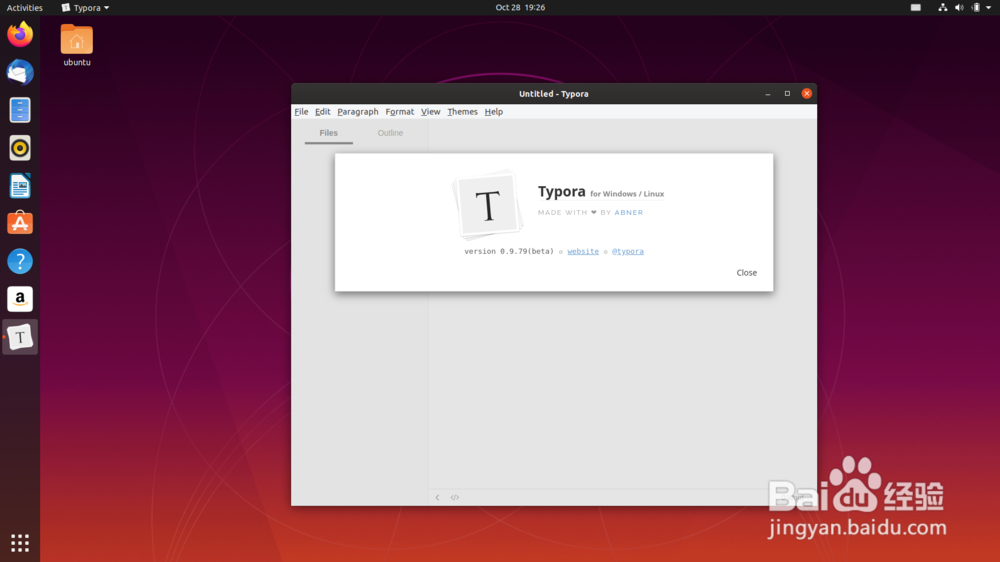
Task: Click the ABNER author link
Action: pyautogui.click(x=629, y=212)
